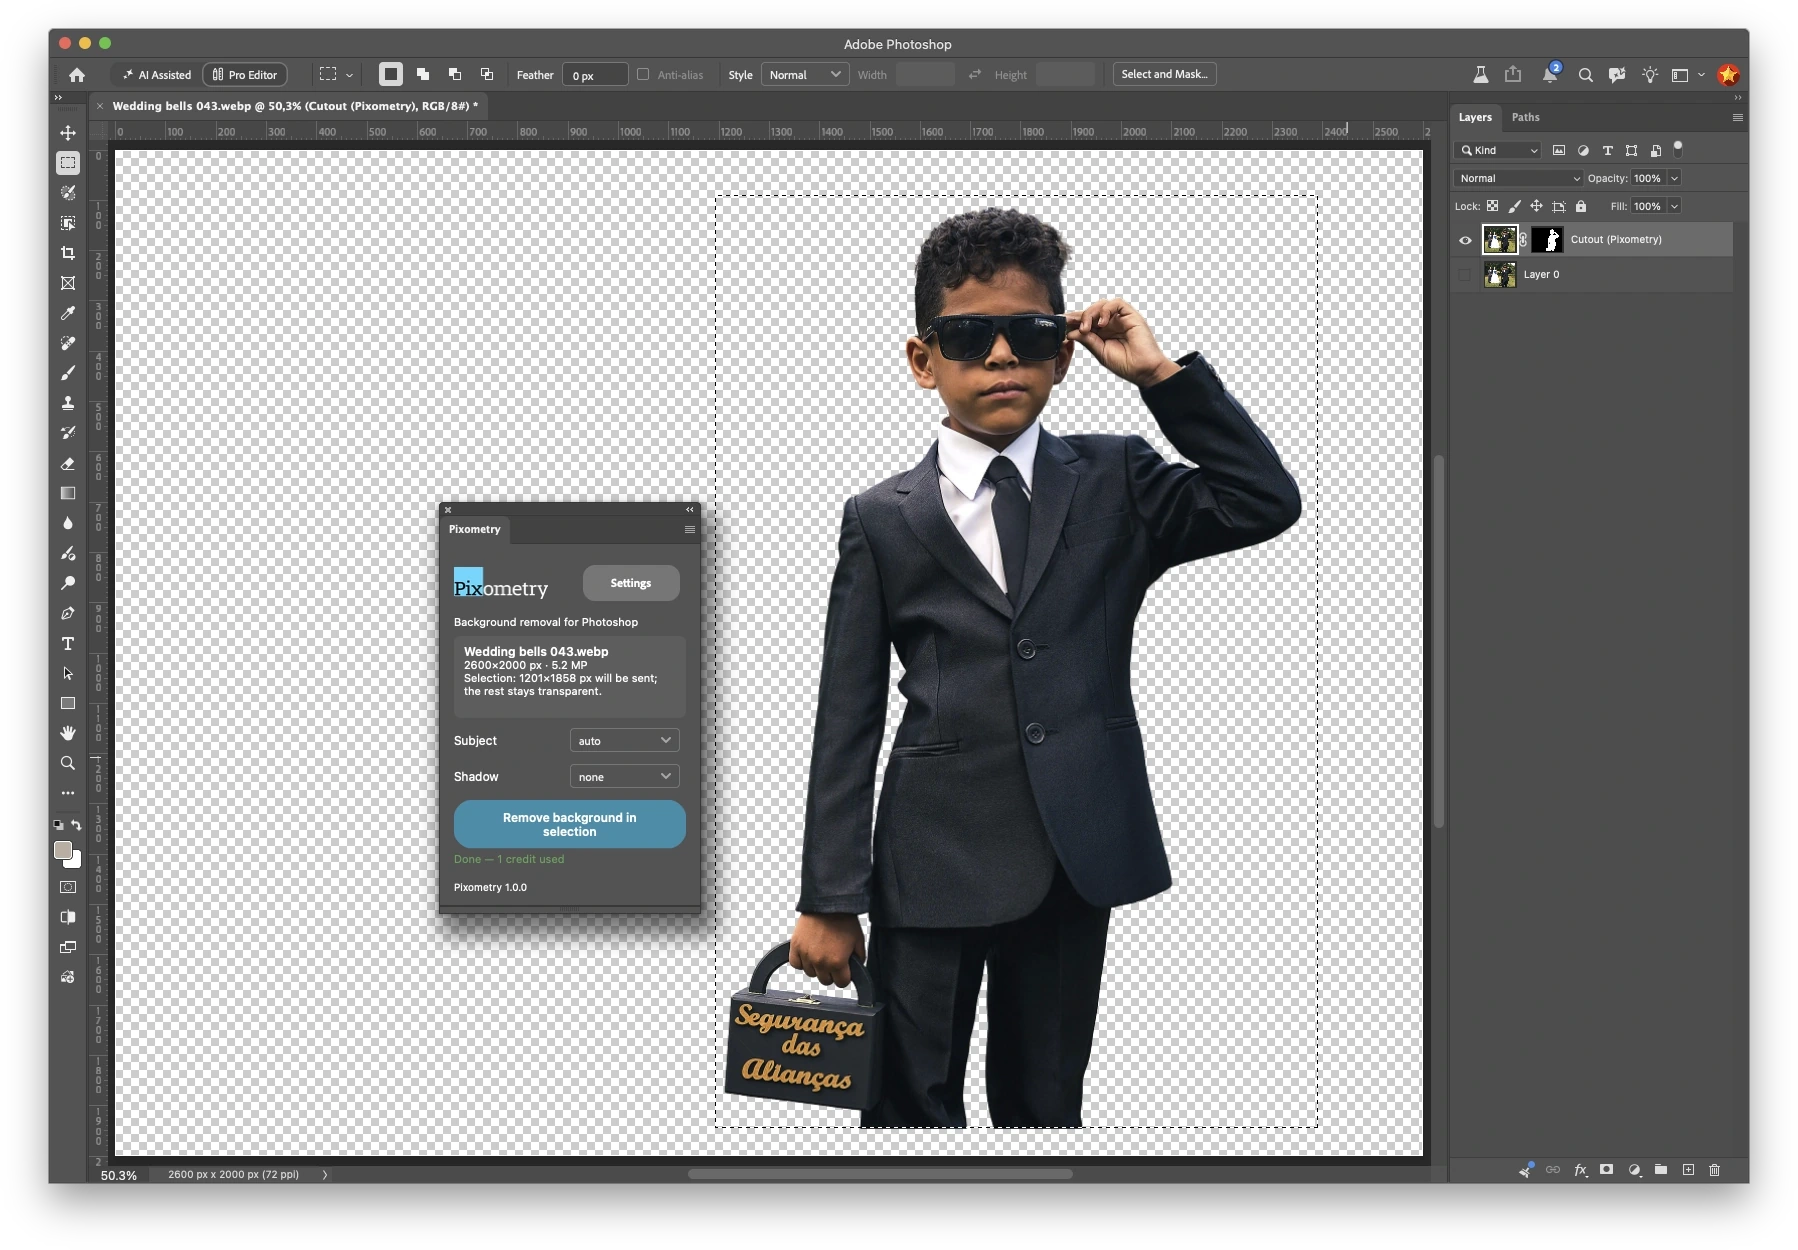Click the Cutout layer mask thumbnail
This screenshot has width=1798, height=1250.
1547,240
